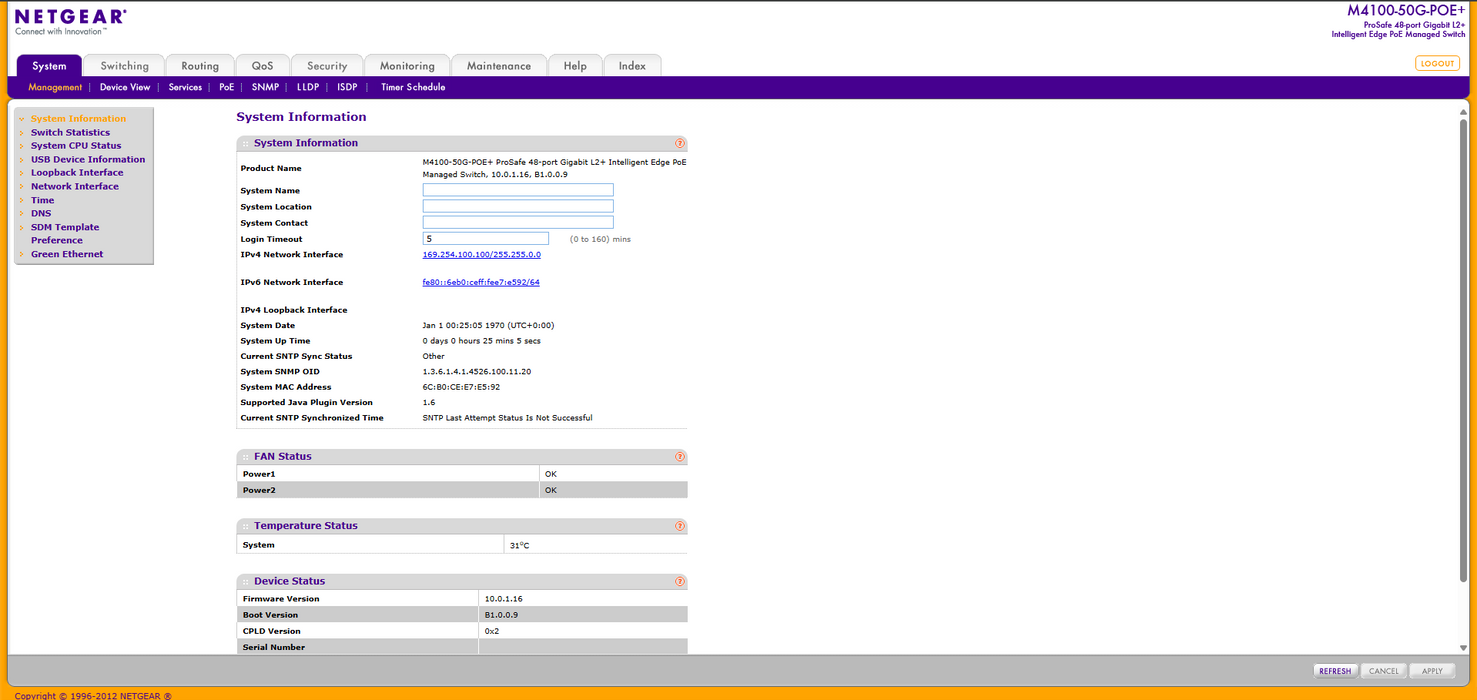The height and width of the screenshot is (700, 1477).
Task: Click the CANCEL button
Action: coord(1384,671)
